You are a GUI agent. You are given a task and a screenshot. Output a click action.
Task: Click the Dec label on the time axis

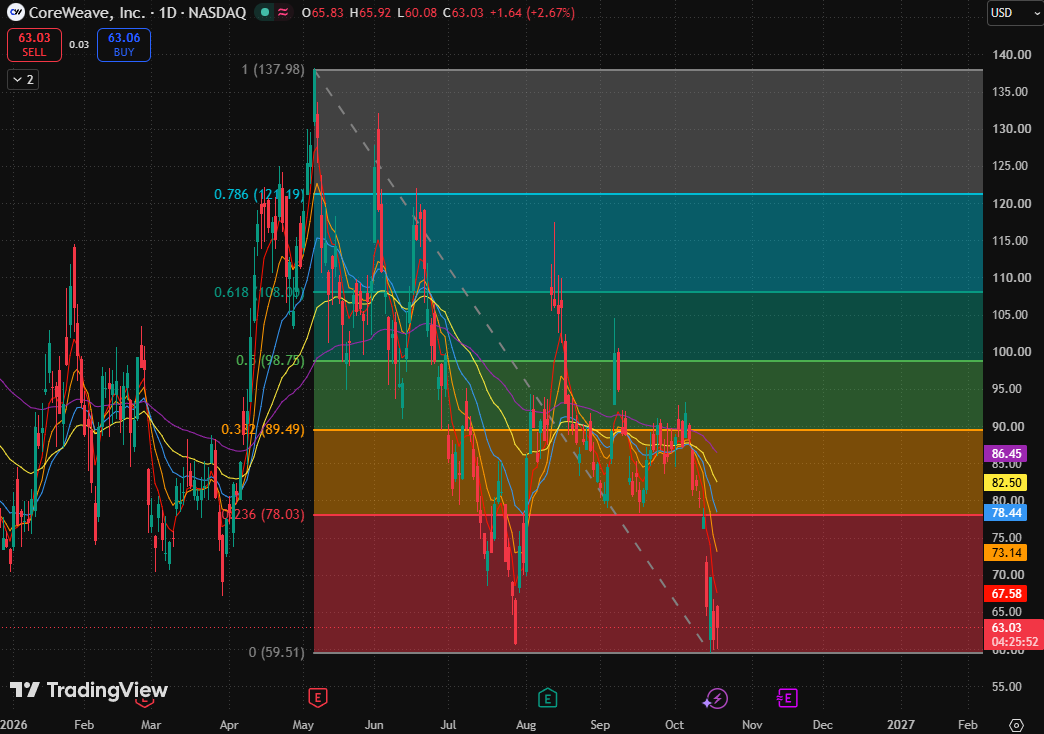click(x=822, y=725)
